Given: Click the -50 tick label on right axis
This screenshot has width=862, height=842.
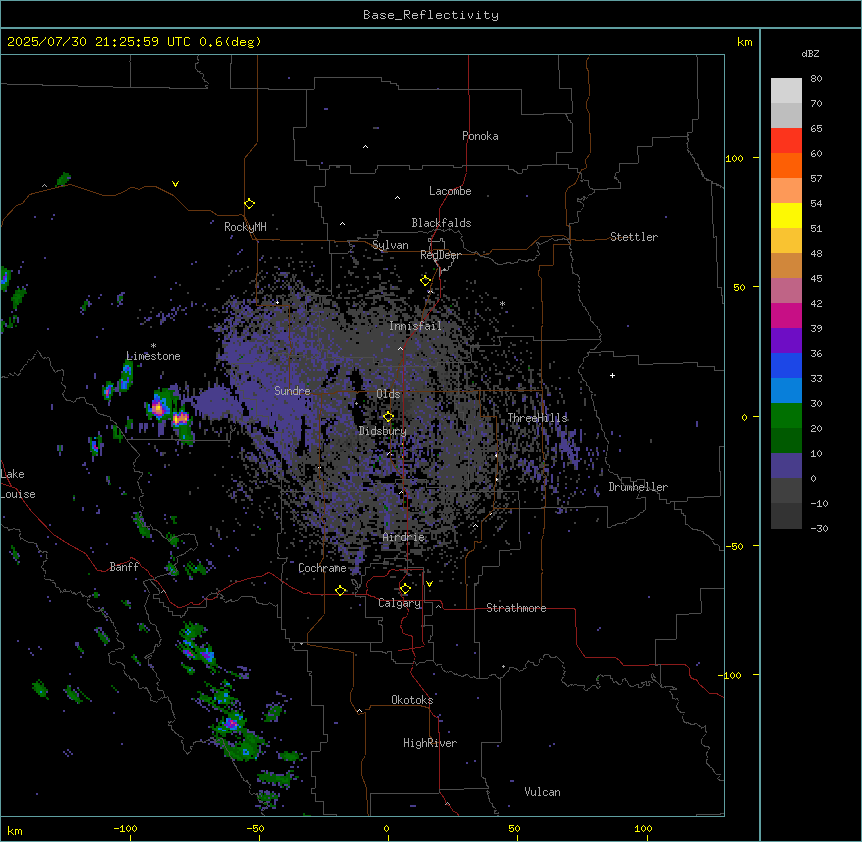Looking at the screenshot, I should (734, 546).
